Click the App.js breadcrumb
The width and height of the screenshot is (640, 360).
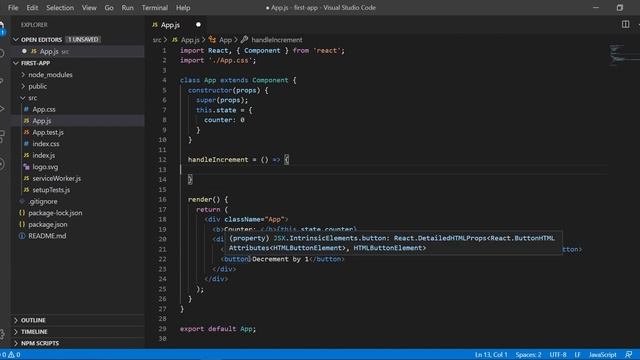click(x=190, y=40)
